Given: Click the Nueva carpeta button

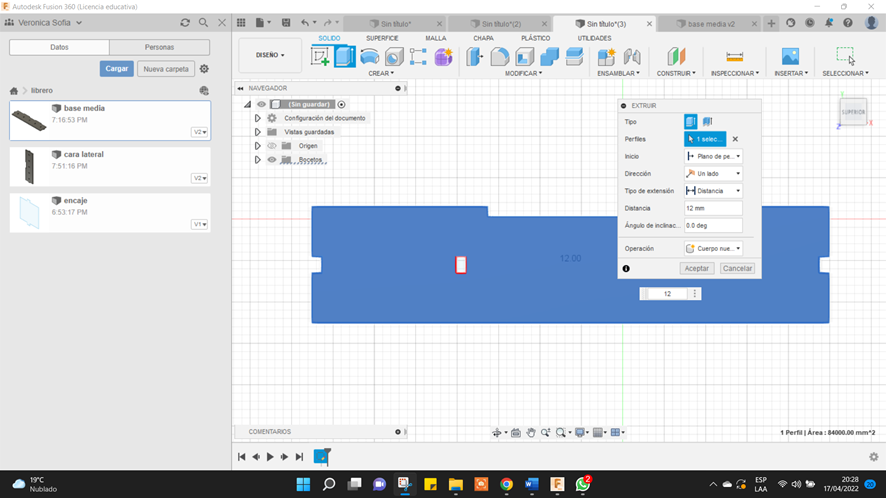Looking at the screenshot, I should point(166,69).
